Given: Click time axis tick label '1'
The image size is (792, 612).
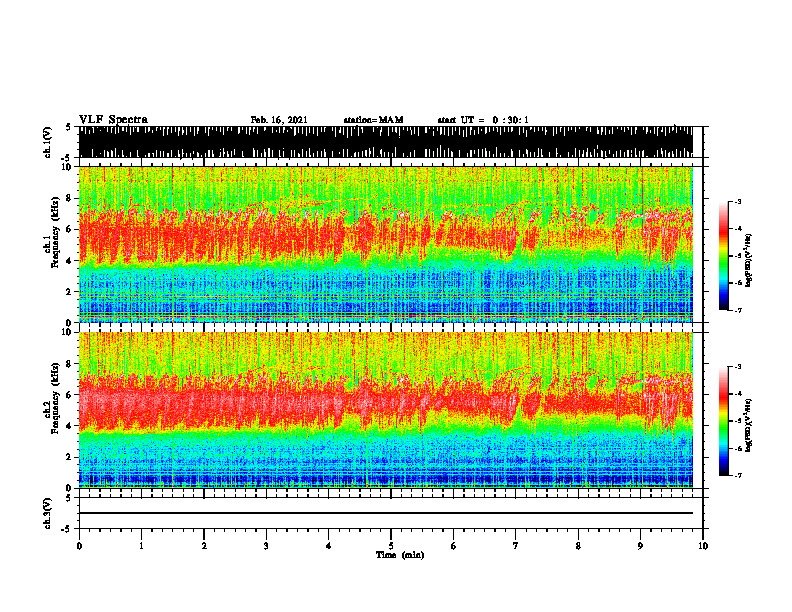Looking at the screenshot, I should click(141, 546).
